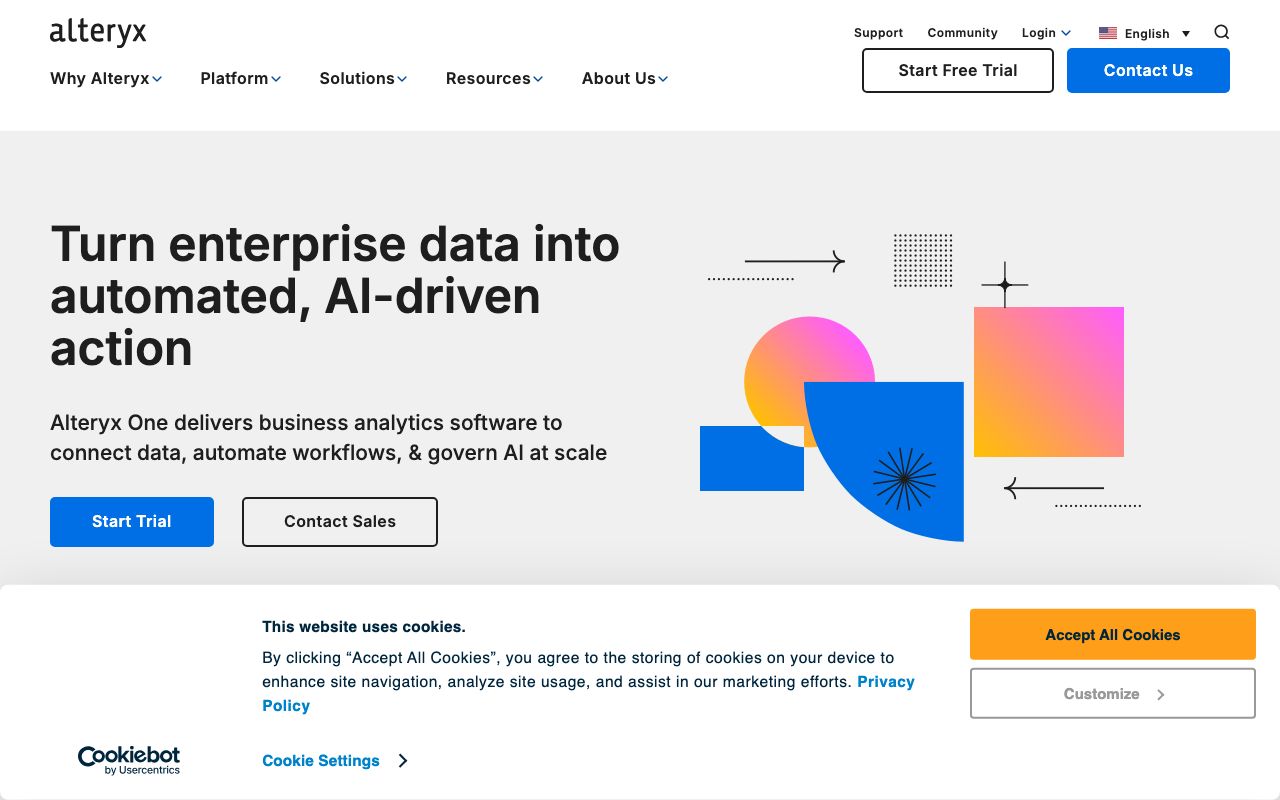Click the Customize cookies button
The width and height of the screenshot is (1280, 800).
coord(1113,694)
